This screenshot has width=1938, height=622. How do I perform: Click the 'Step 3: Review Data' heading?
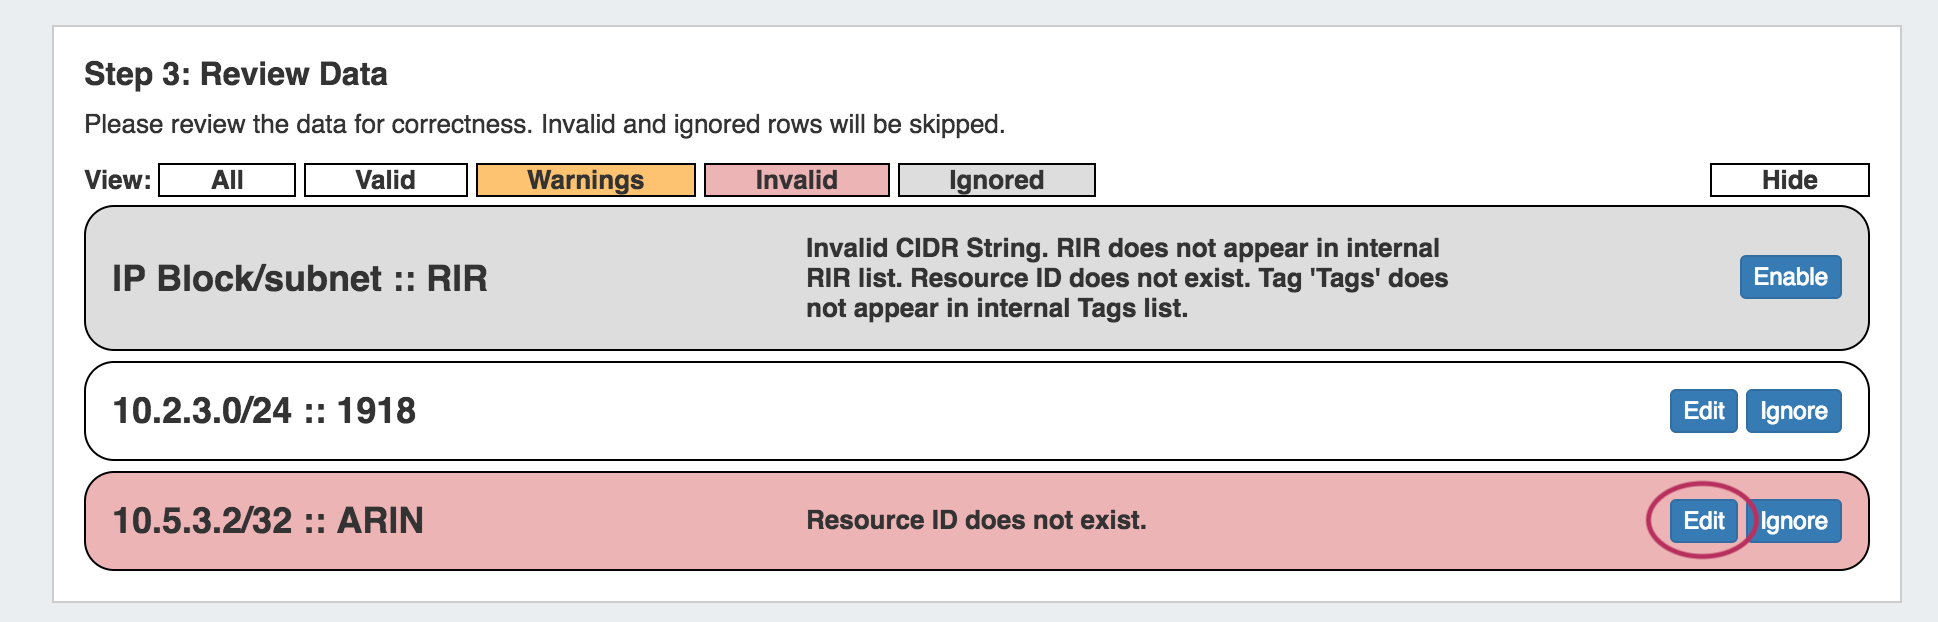(235, 74)
